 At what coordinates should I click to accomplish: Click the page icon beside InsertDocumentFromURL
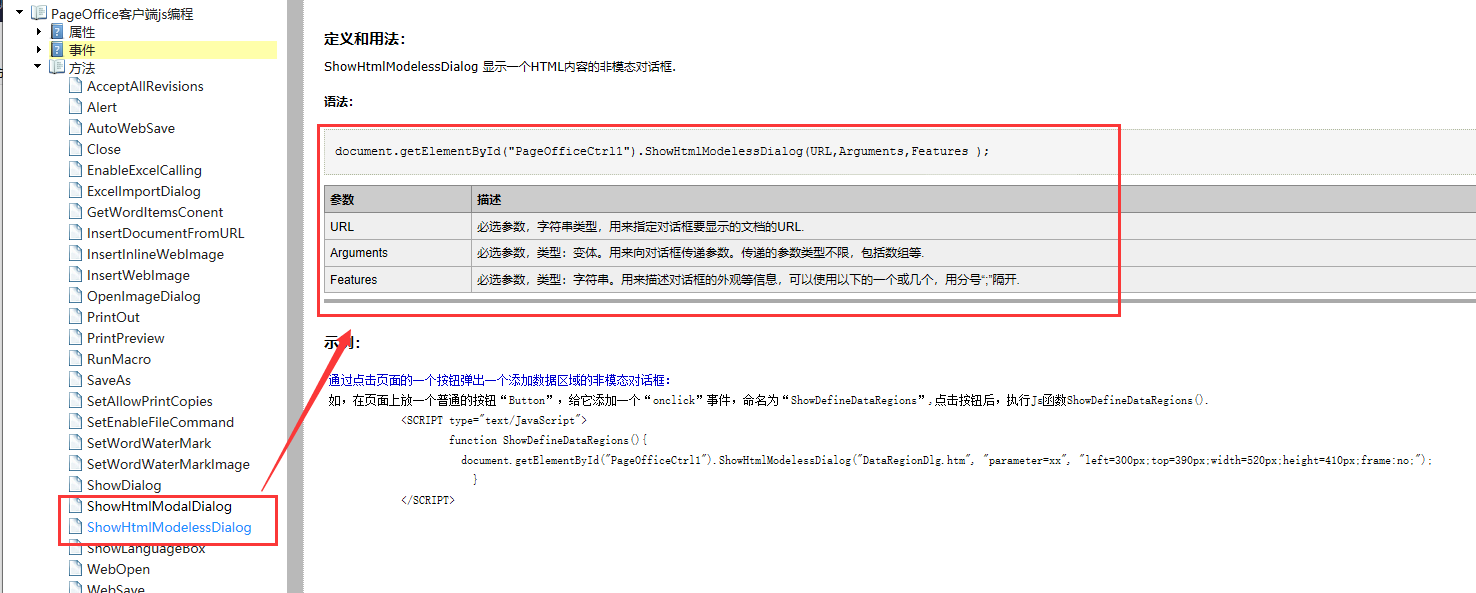(x=75, y=233)
